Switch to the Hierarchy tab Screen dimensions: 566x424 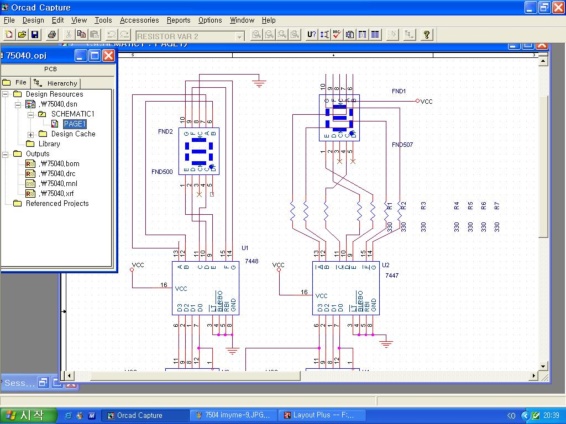pos(56,83)
